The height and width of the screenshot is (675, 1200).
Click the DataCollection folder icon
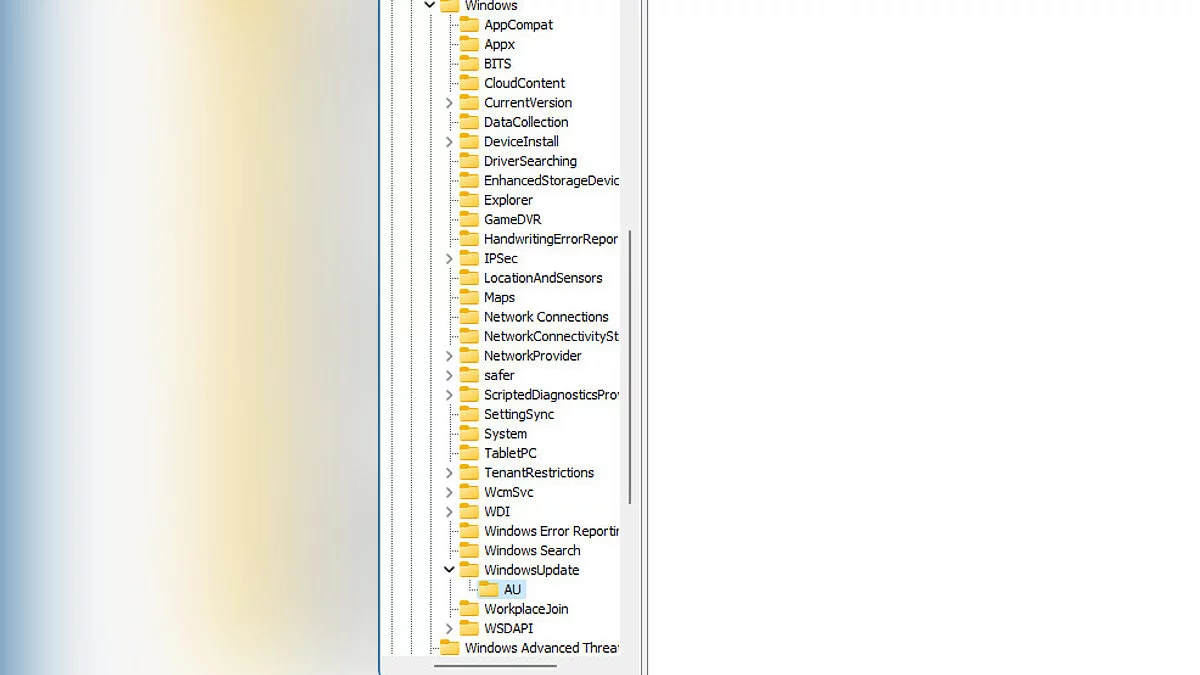[469, 122]
